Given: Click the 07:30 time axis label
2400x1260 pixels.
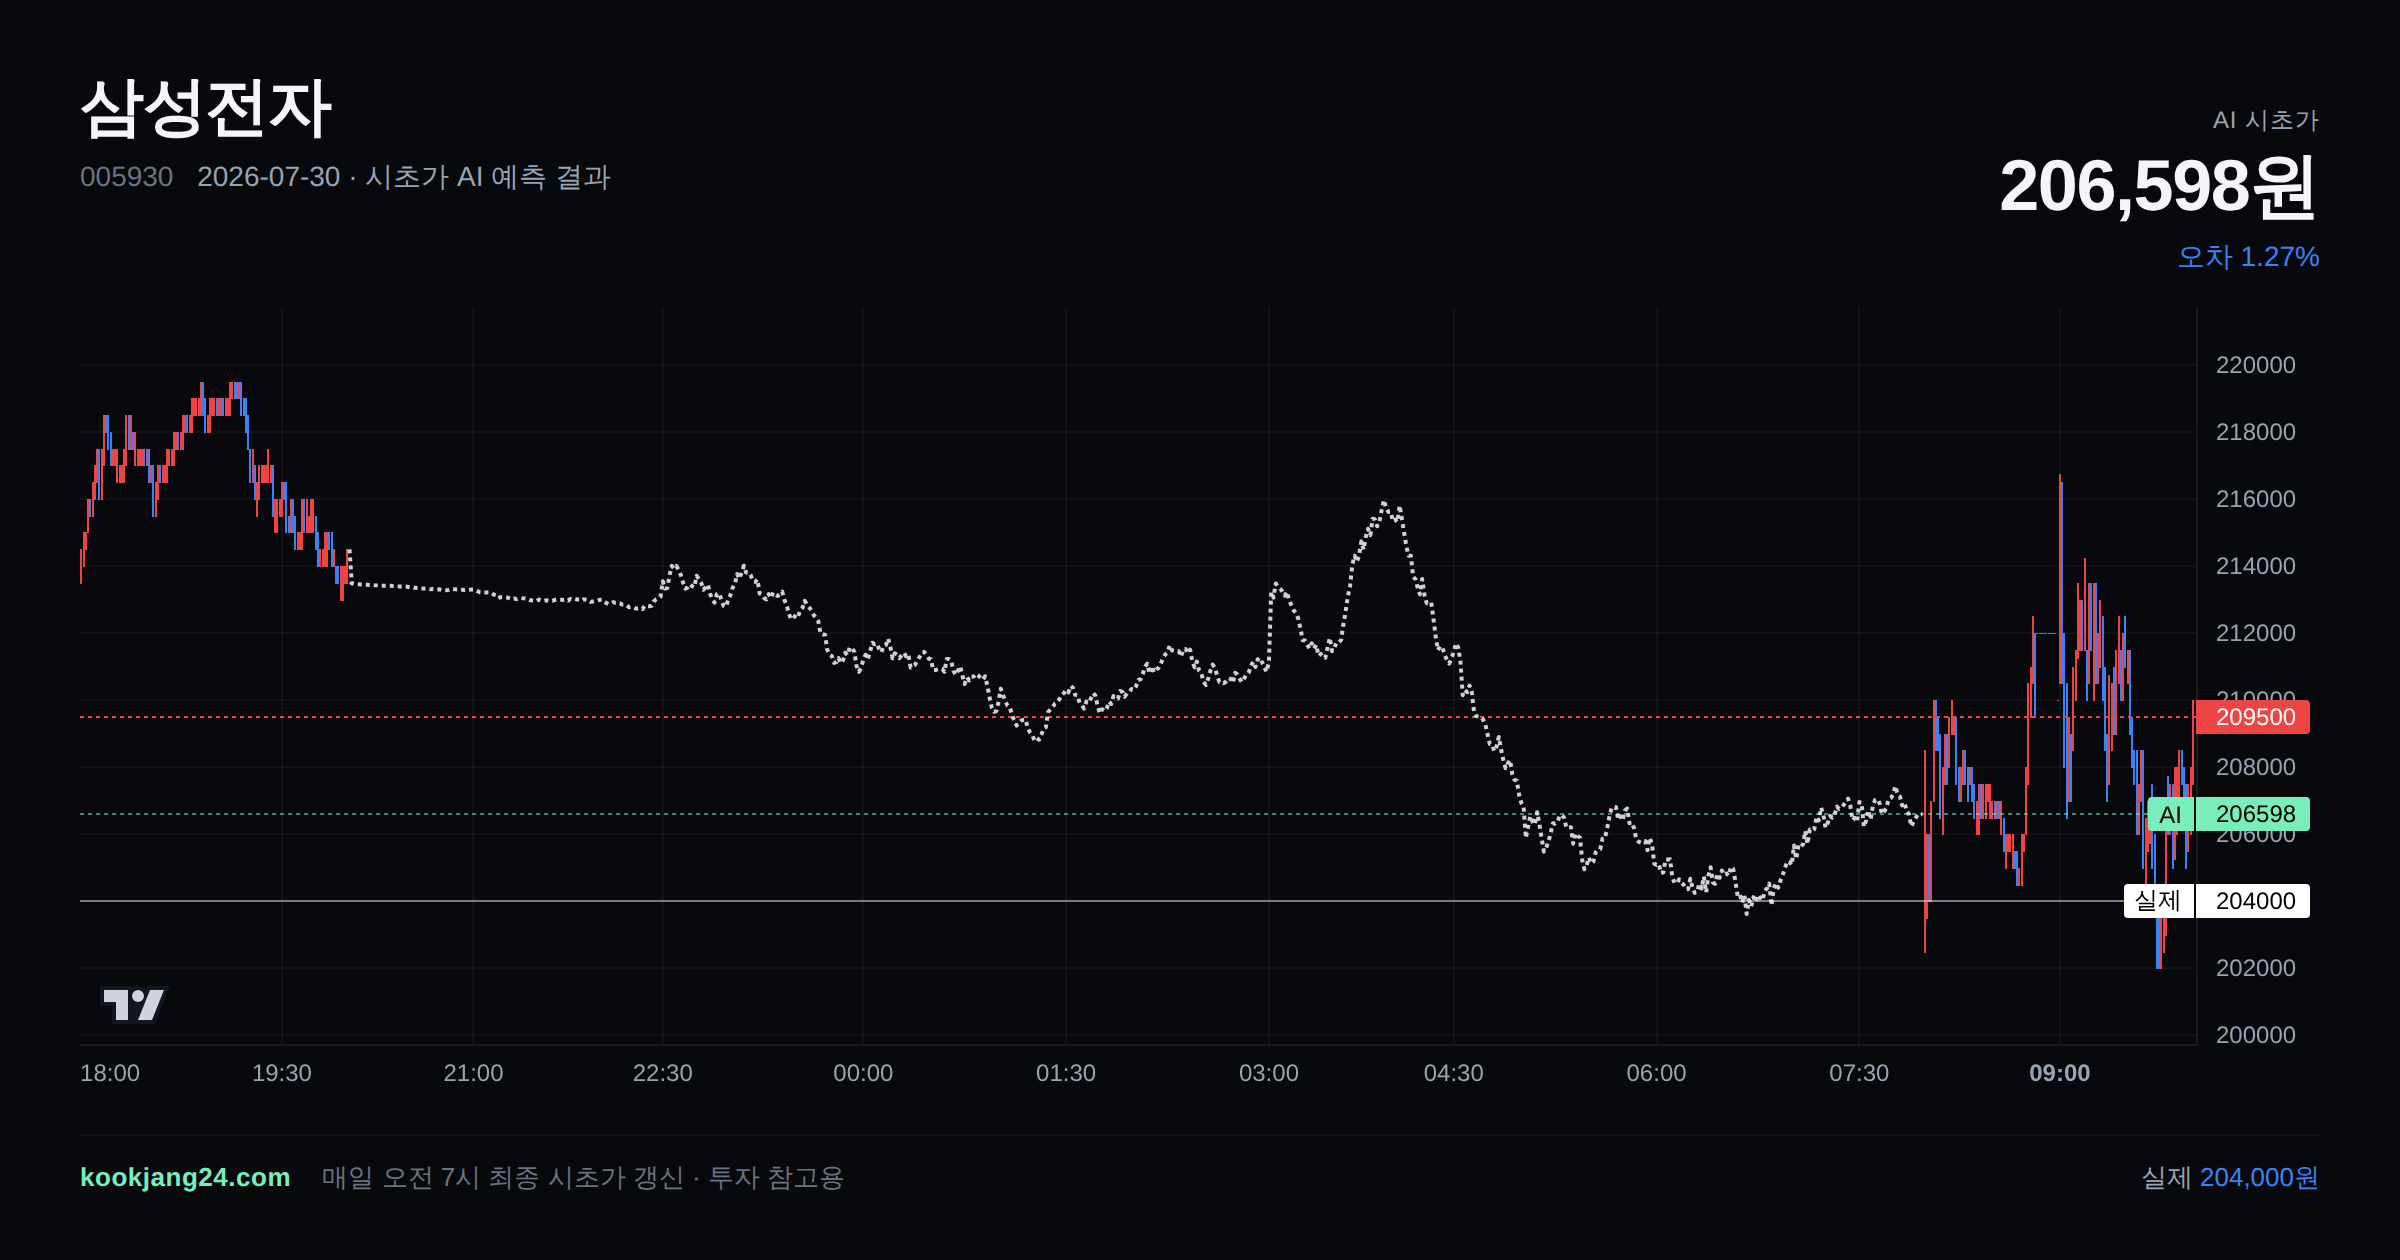Looking at the screenshot, I should coord(1859,1073).
